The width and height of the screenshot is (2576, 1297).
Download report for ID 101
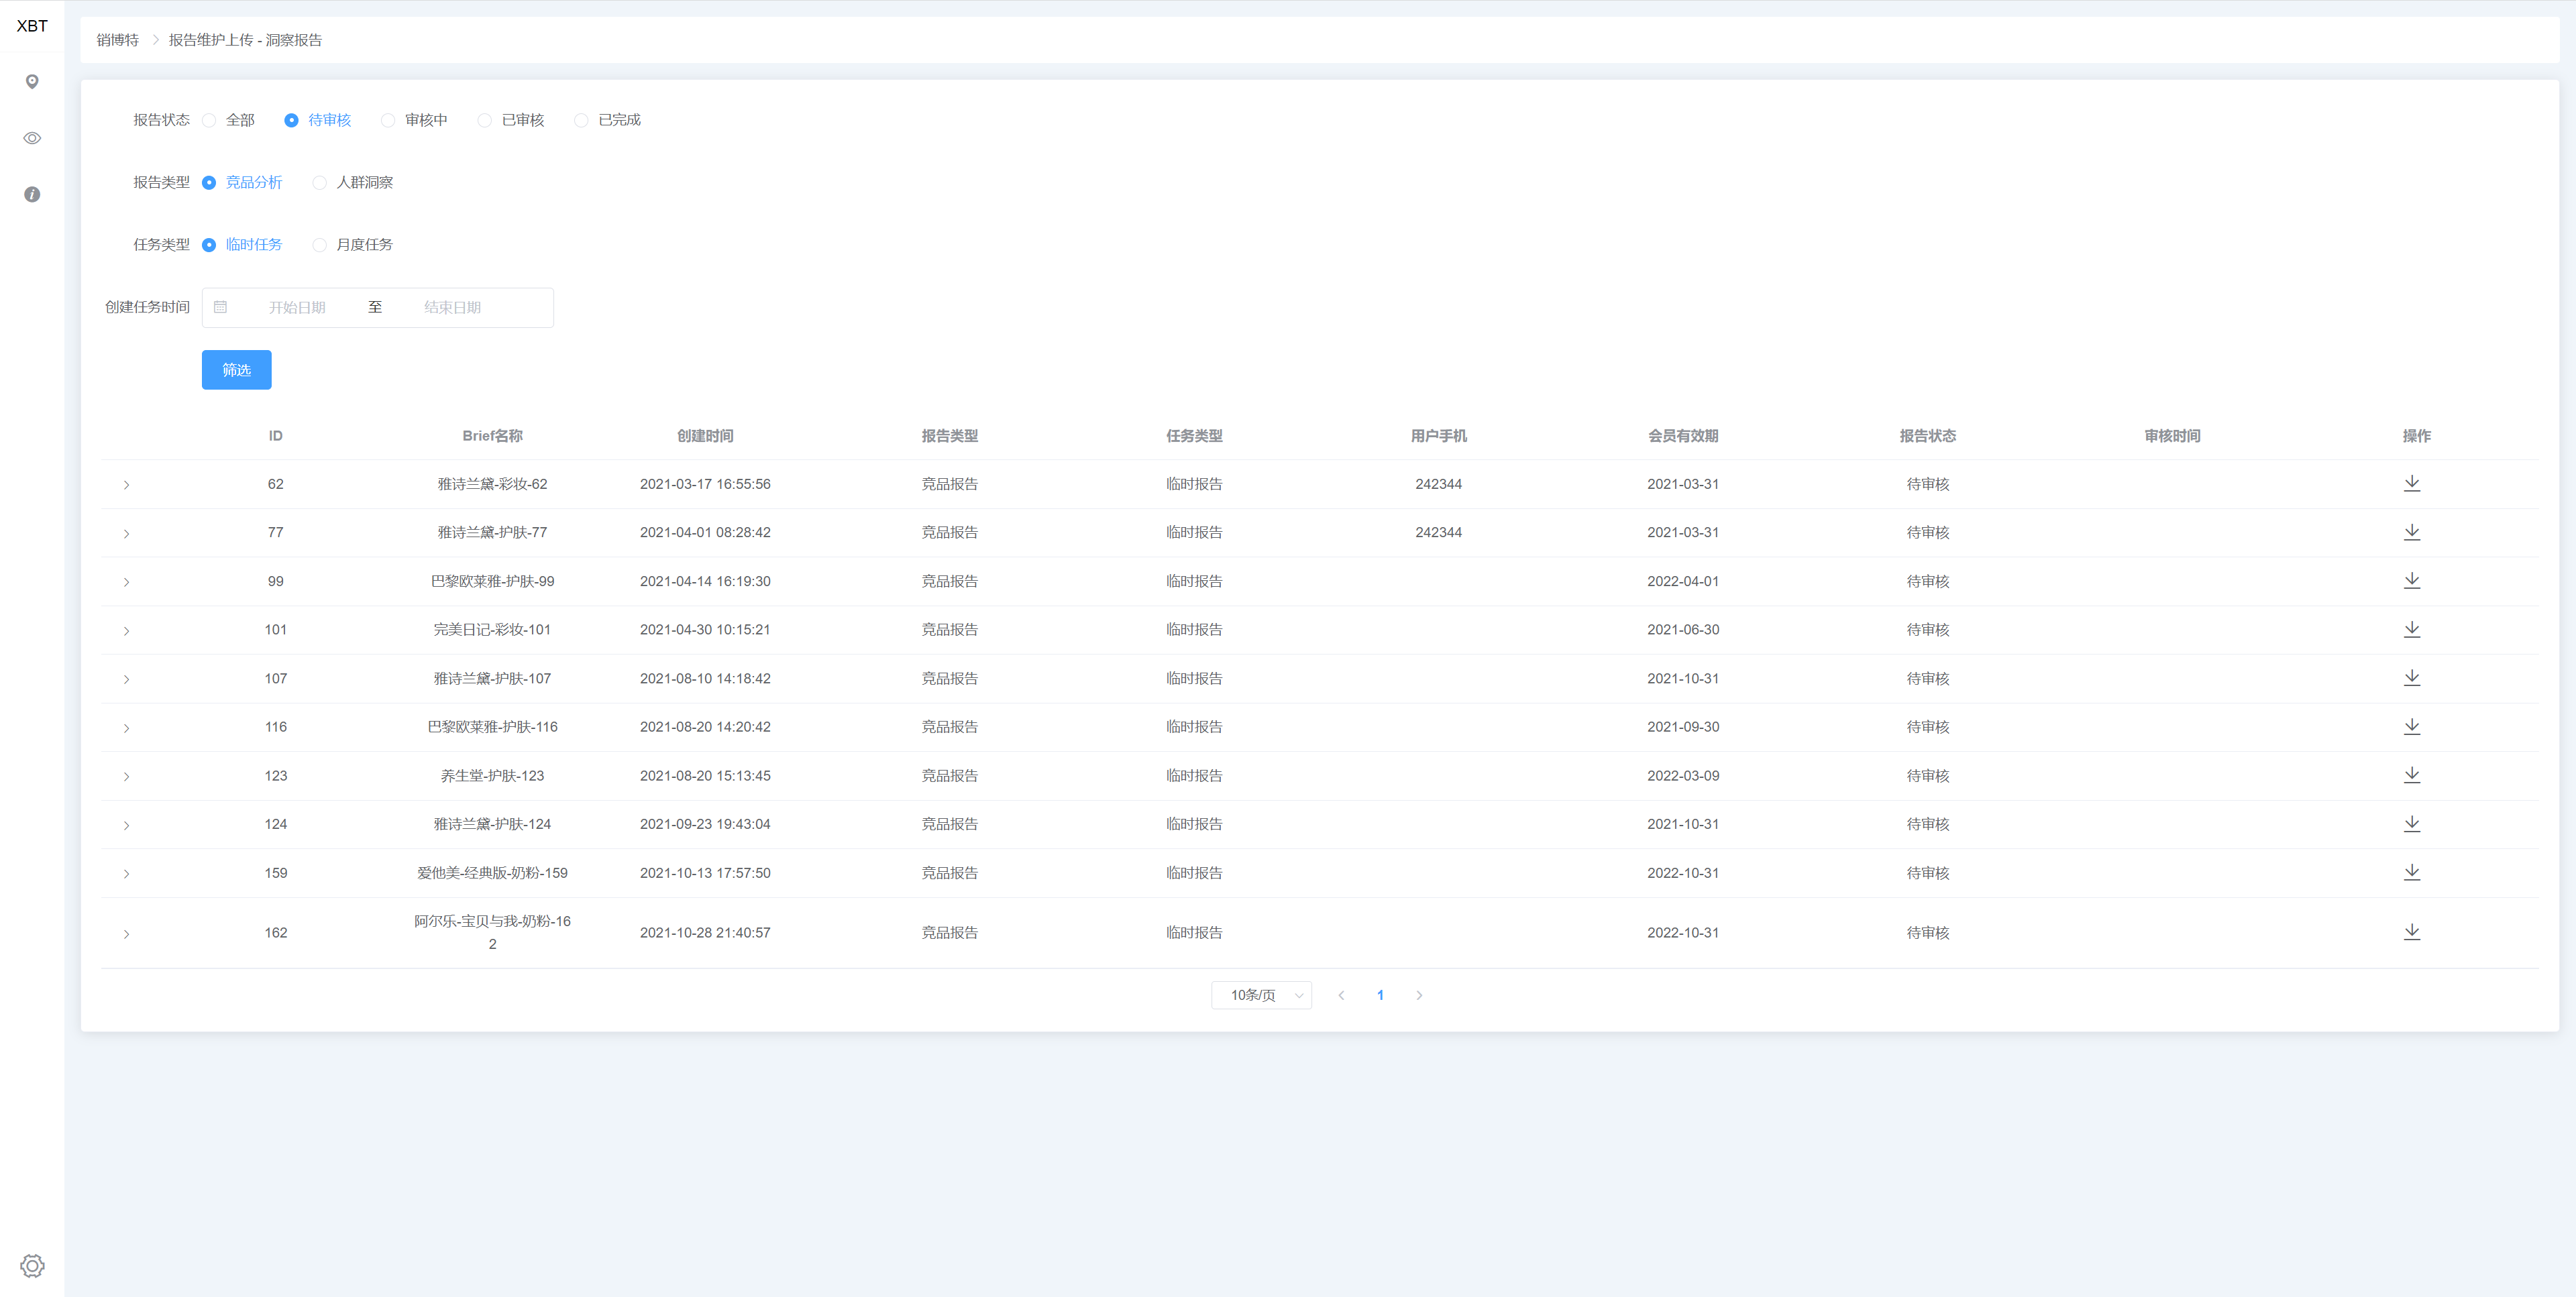(2411, 629)
